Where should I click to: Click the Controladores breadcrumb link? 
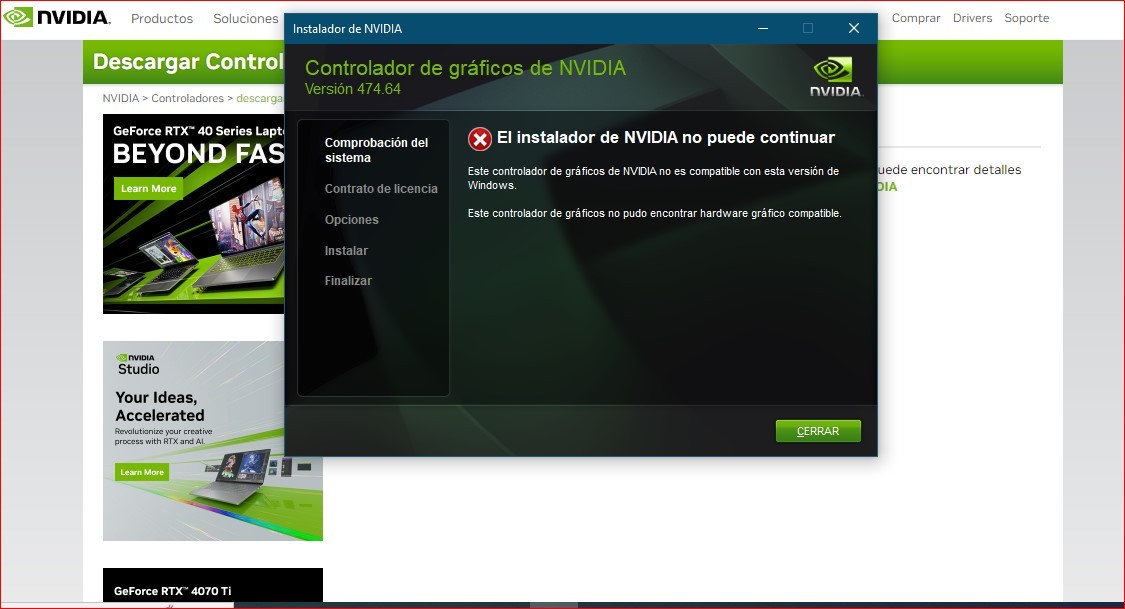coord(187,98)
